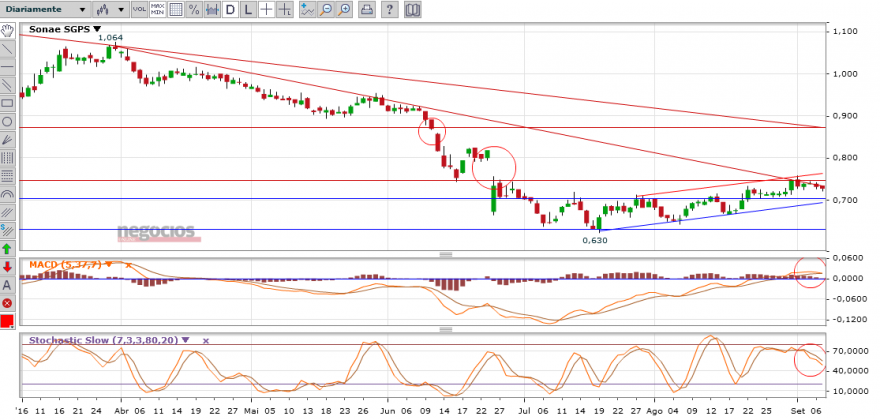Image resolution: width=880 pixels, height=420 pixels.
Task: Click the 0,630 low price label
Action: pyautogui.click(x=595, y=240)
